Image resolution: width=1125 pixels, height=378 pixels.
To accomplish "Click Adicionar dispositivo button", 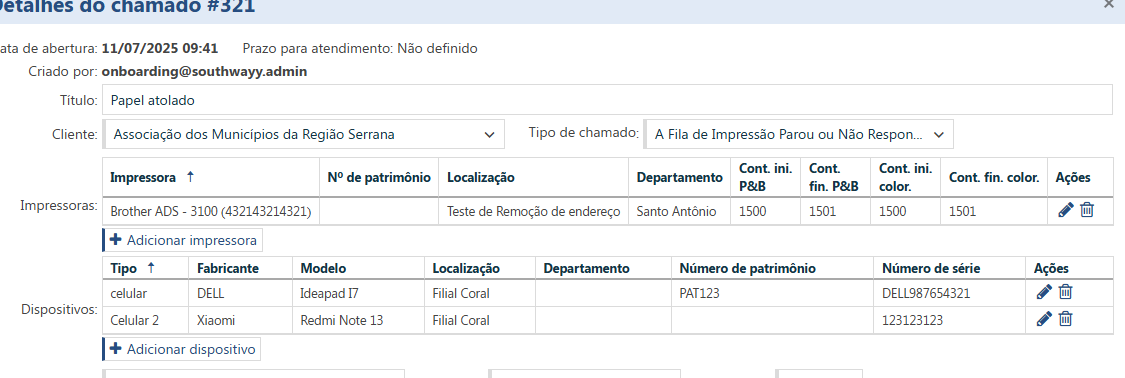I will coord(182,349).
